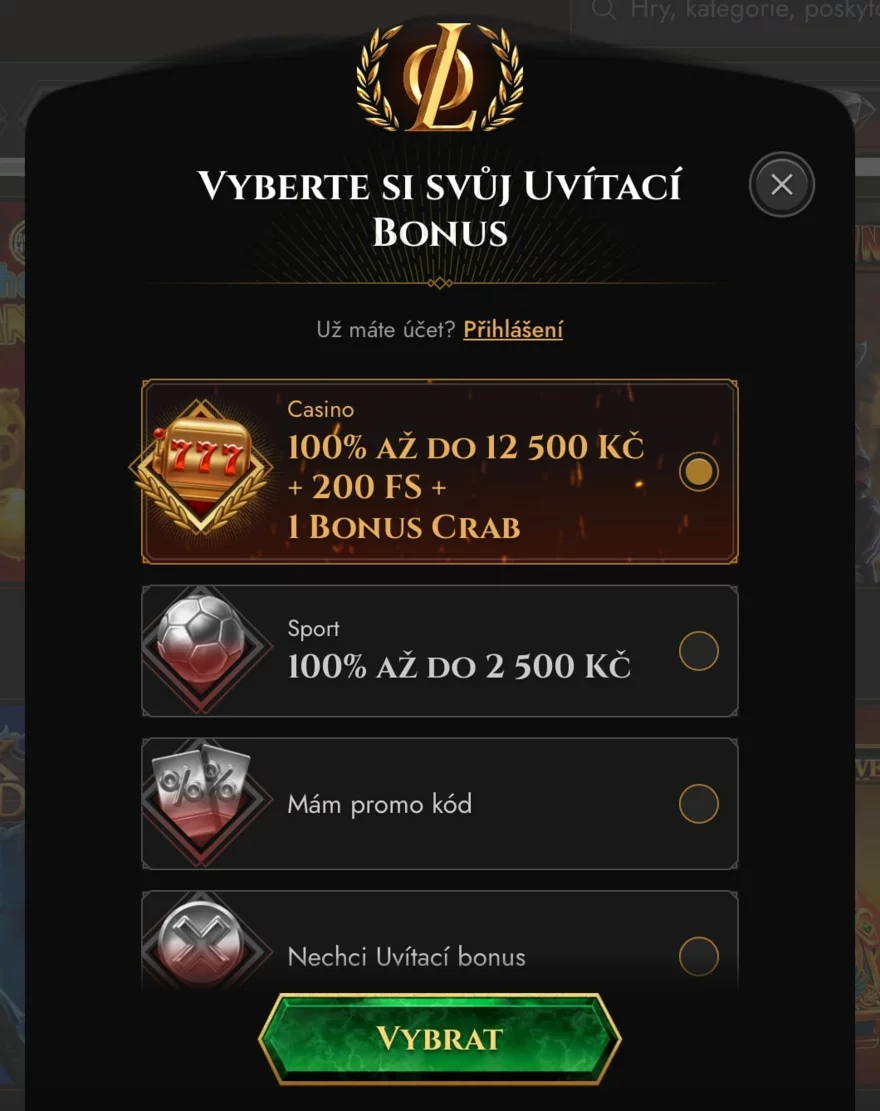Viewport: 880px width, 1111px height.
Task: Confirm selection with the green Vybrat button
Action: point(440,1039)
